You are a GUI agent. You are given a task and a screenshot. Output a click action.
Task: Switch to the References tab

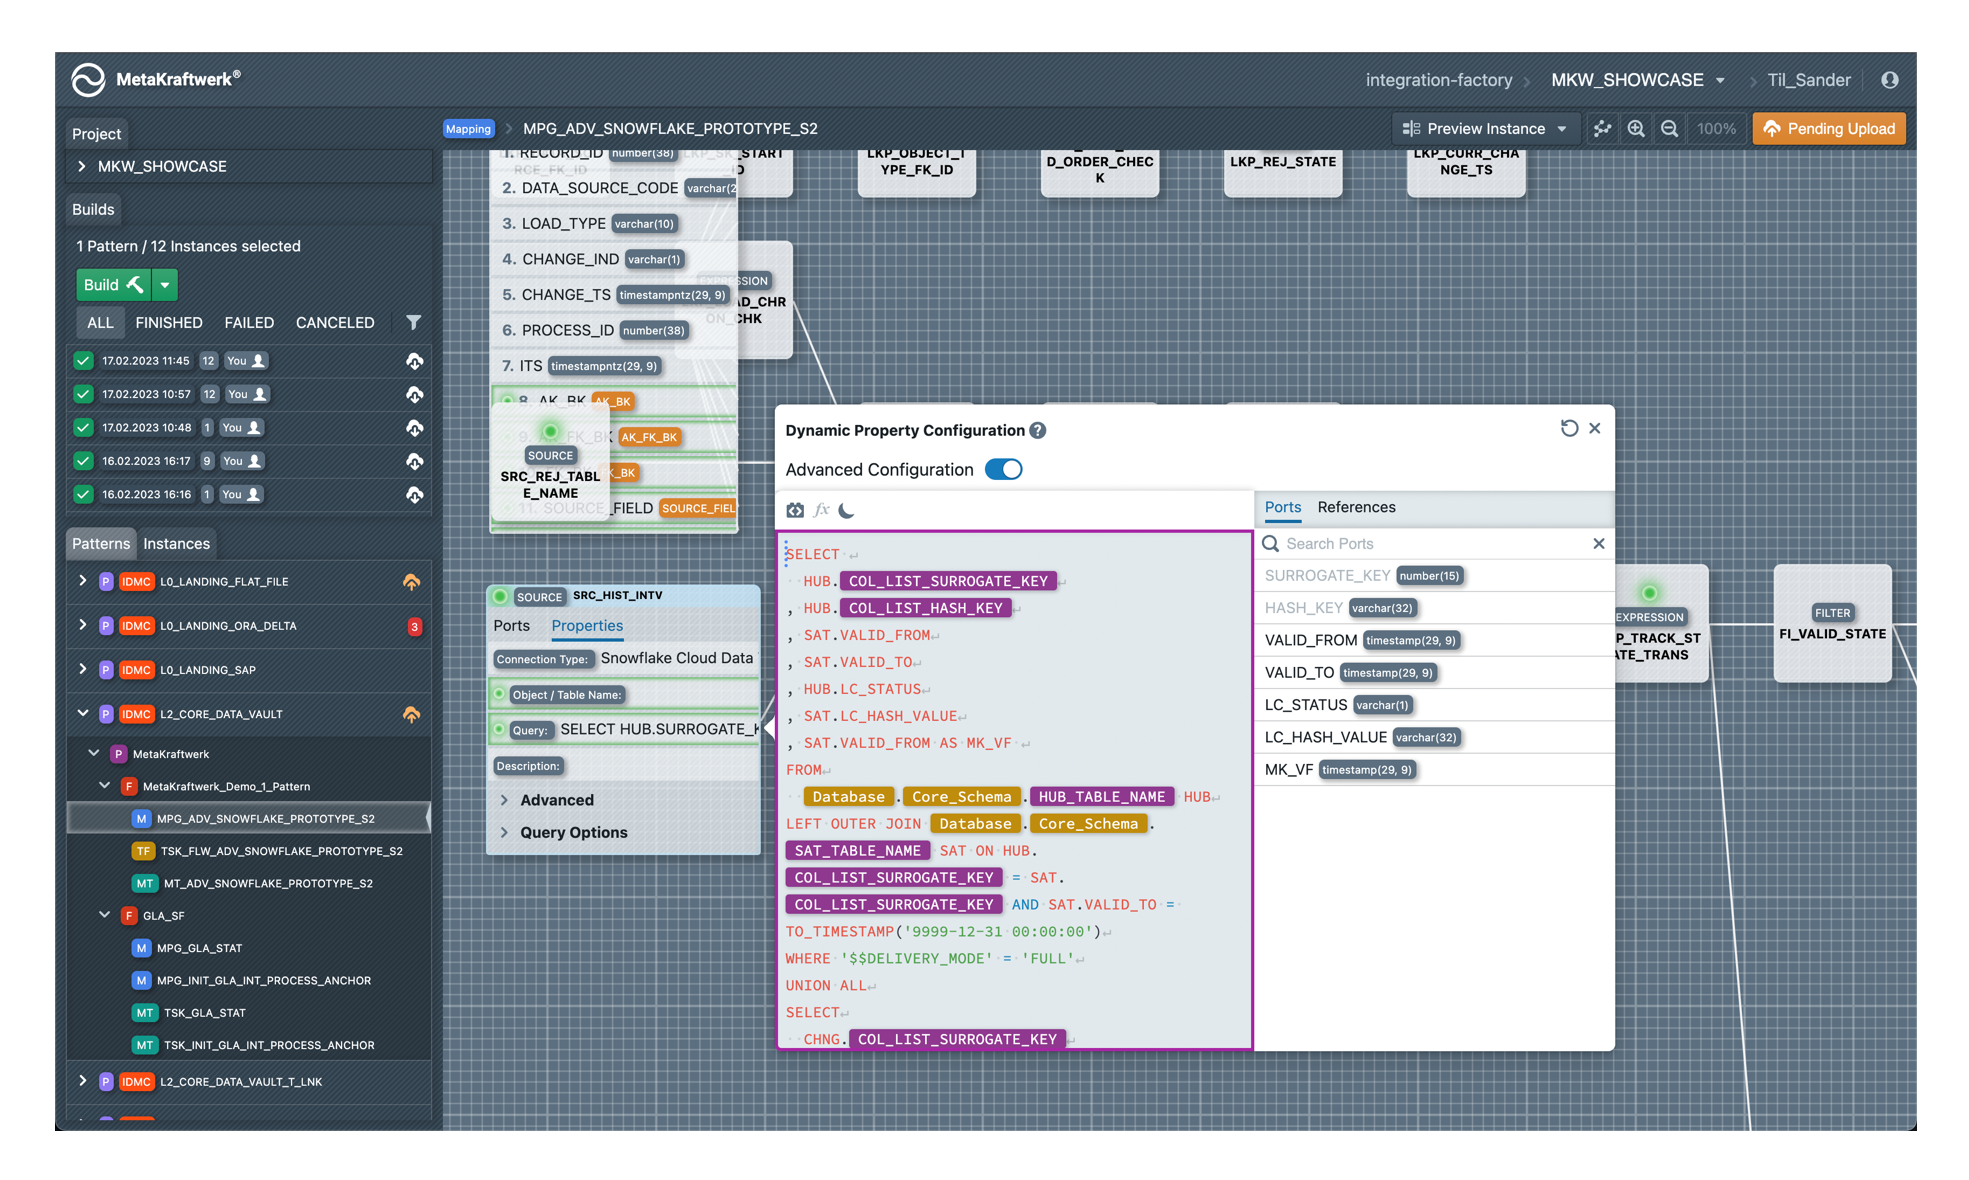[x=1355, y=507]
